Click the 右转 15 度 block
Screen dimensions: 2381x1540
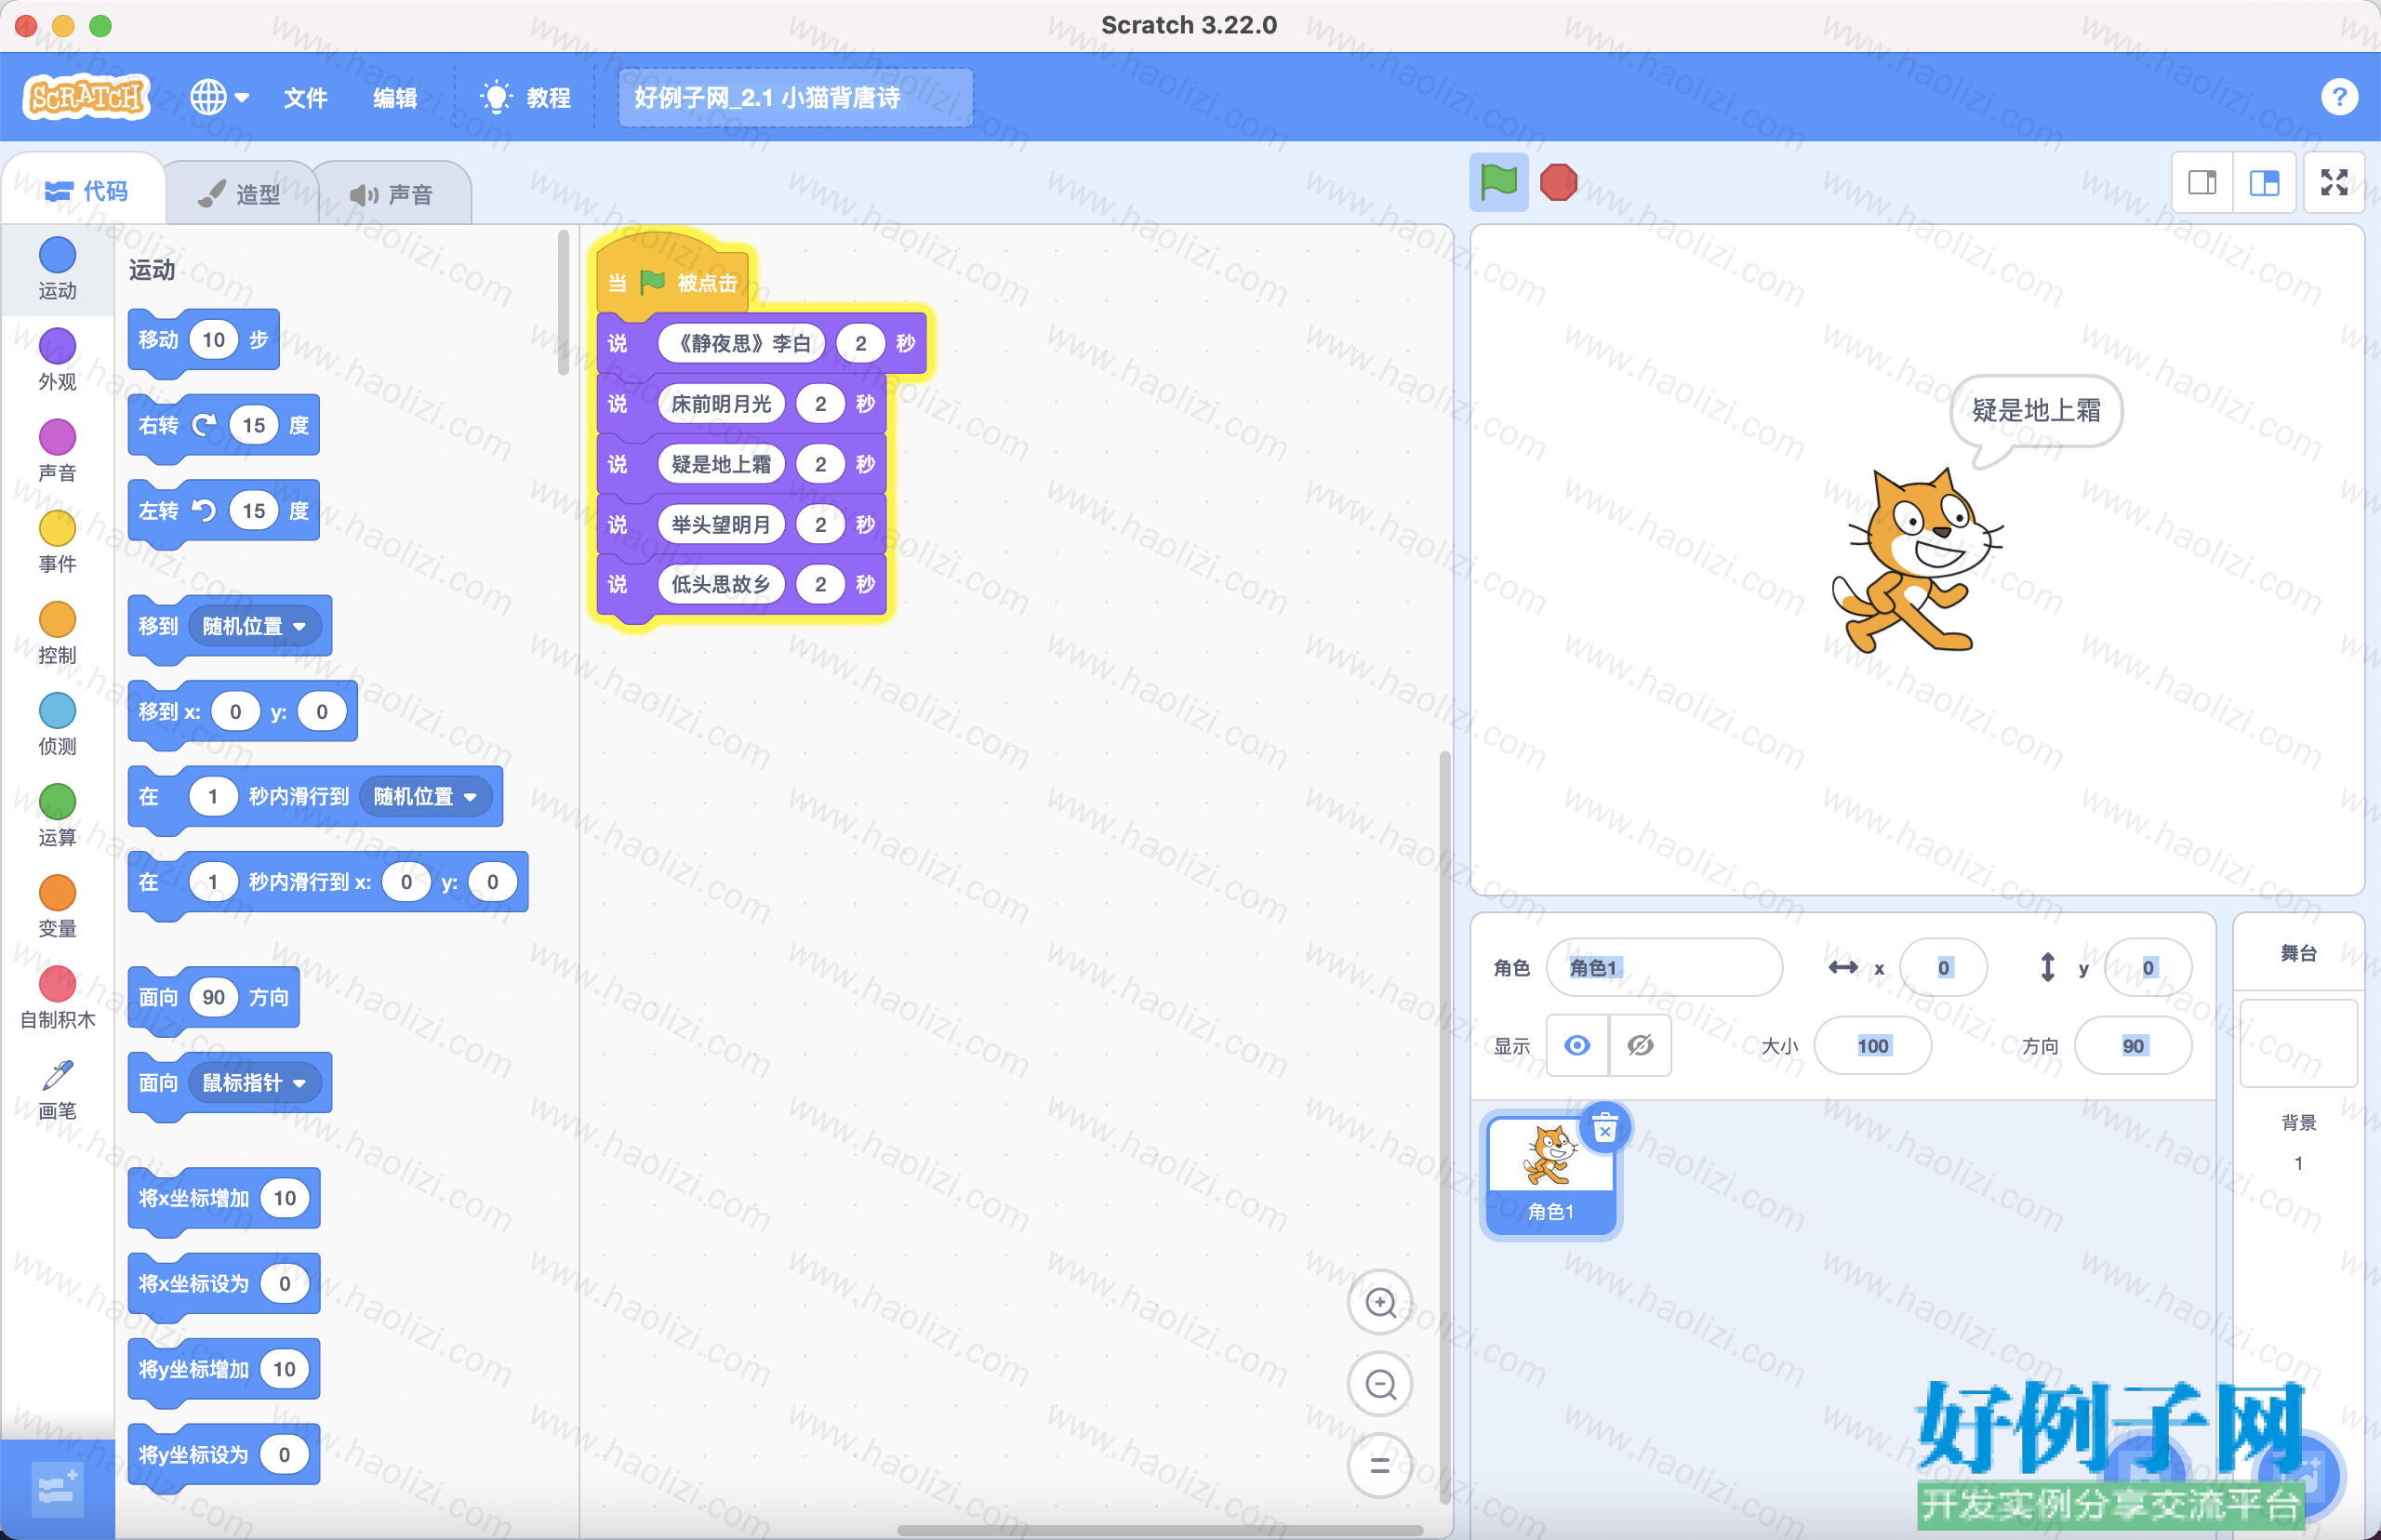[x=224, y=426]
